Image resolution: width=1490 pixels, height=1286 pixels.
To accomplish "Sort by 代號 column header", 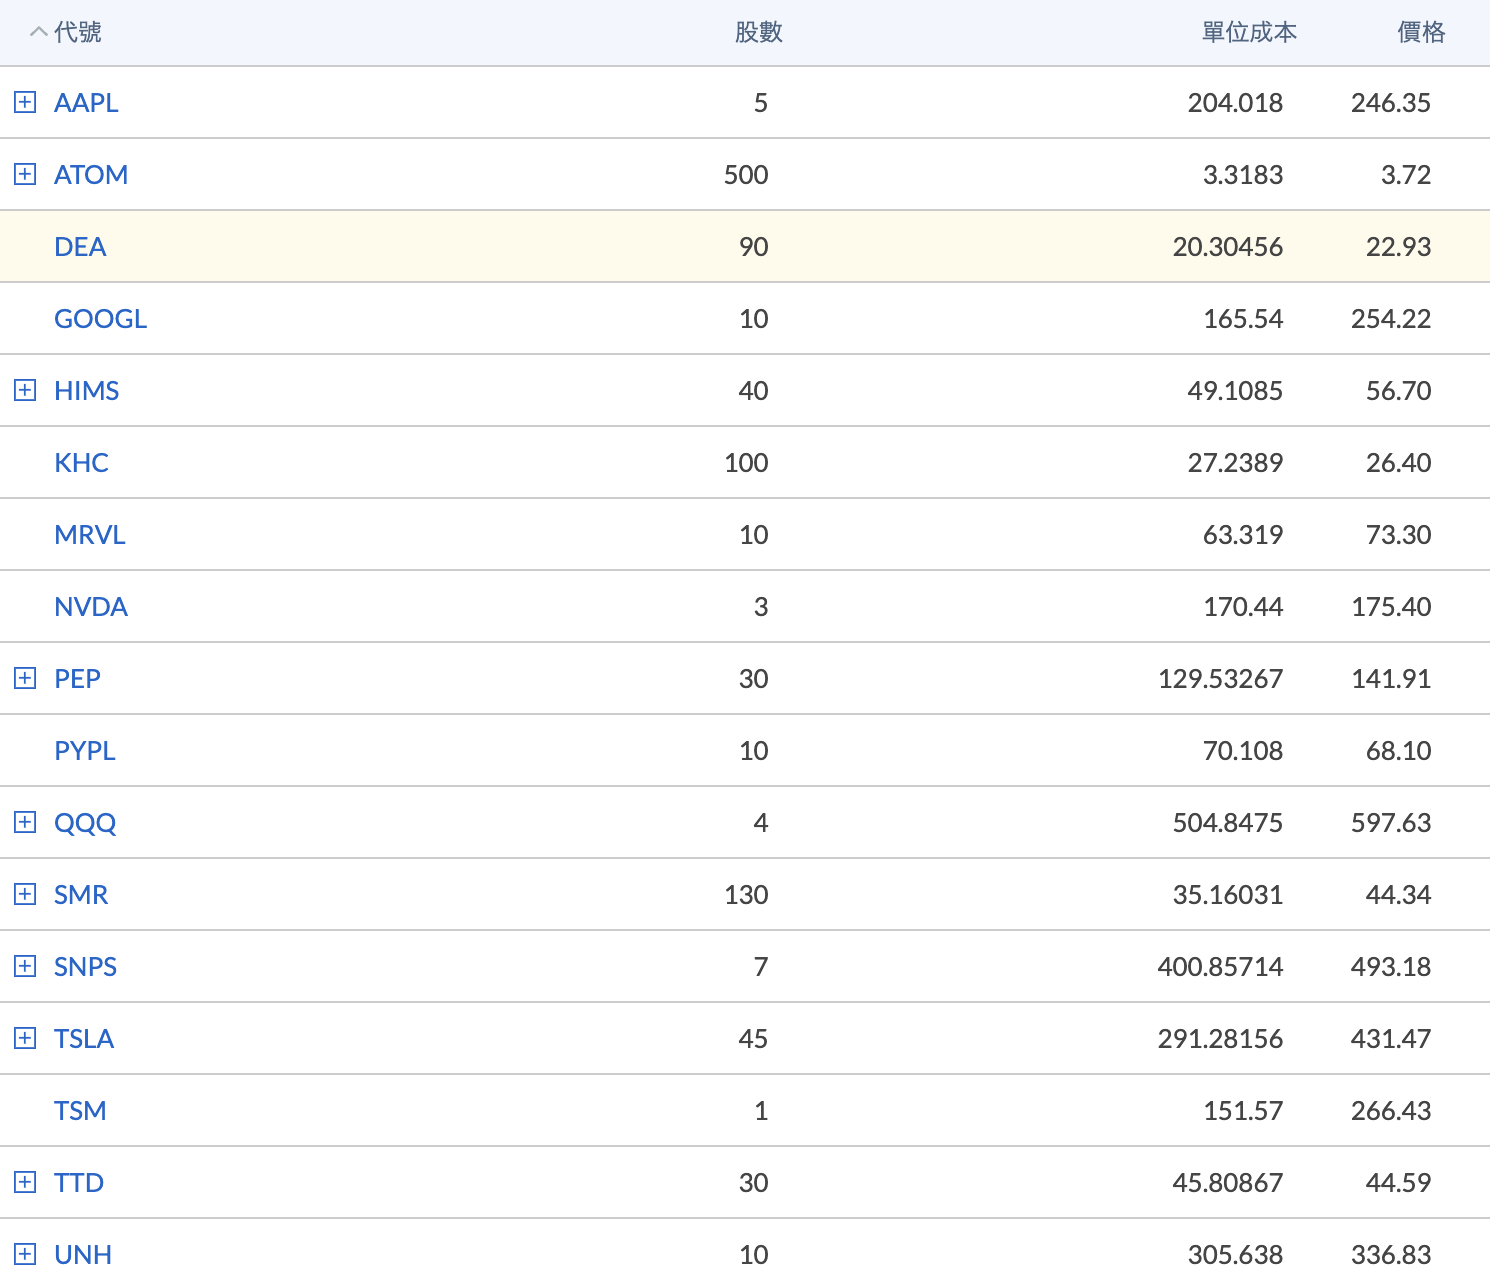I will point(78,32).
